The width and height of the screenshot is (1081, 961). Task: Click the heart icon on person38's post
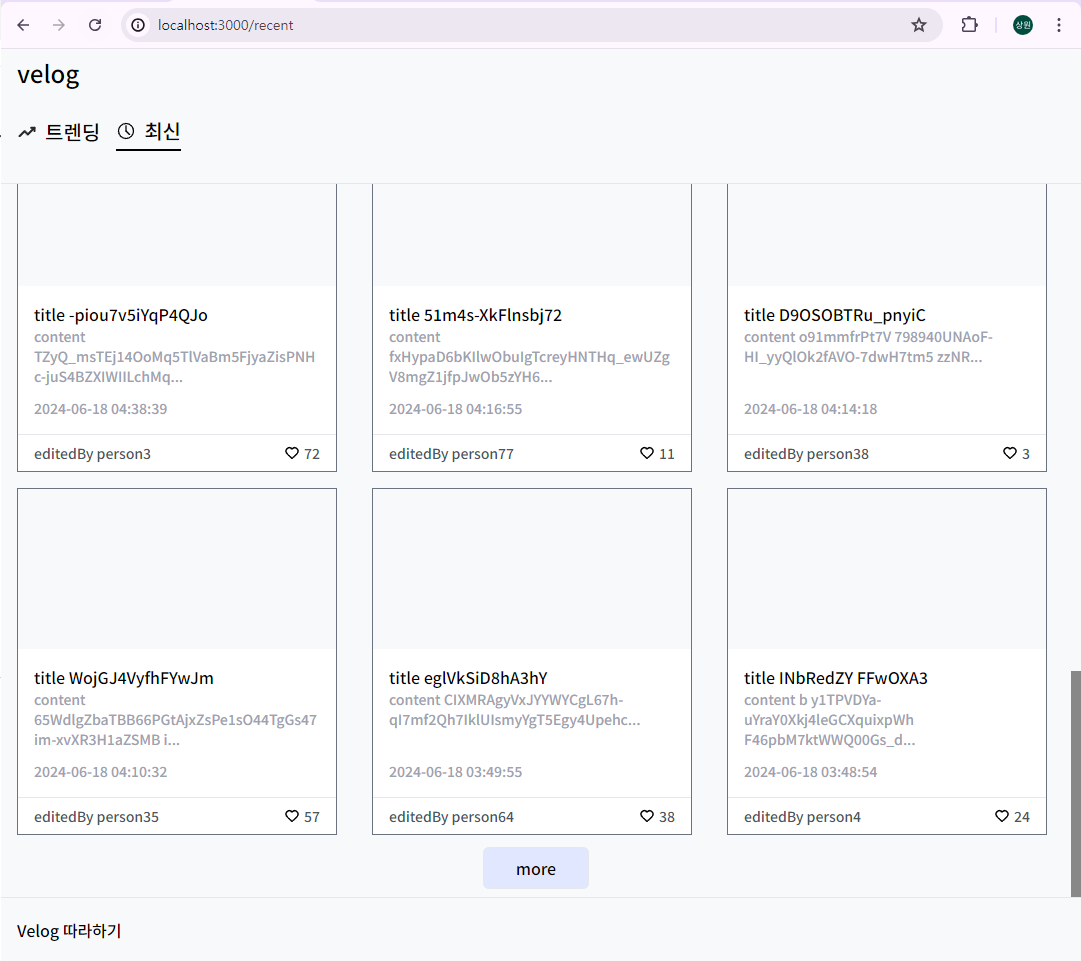tap(1010, 453)
